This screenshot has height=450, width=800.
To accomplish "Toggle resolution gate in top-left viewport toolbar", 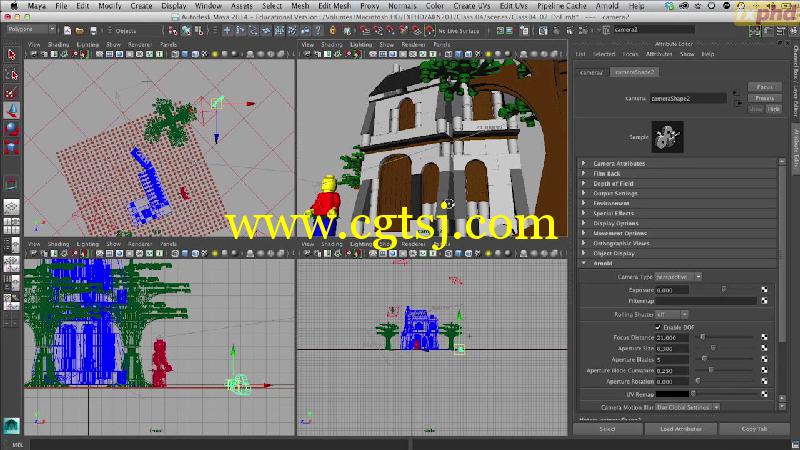I will 120,54.
